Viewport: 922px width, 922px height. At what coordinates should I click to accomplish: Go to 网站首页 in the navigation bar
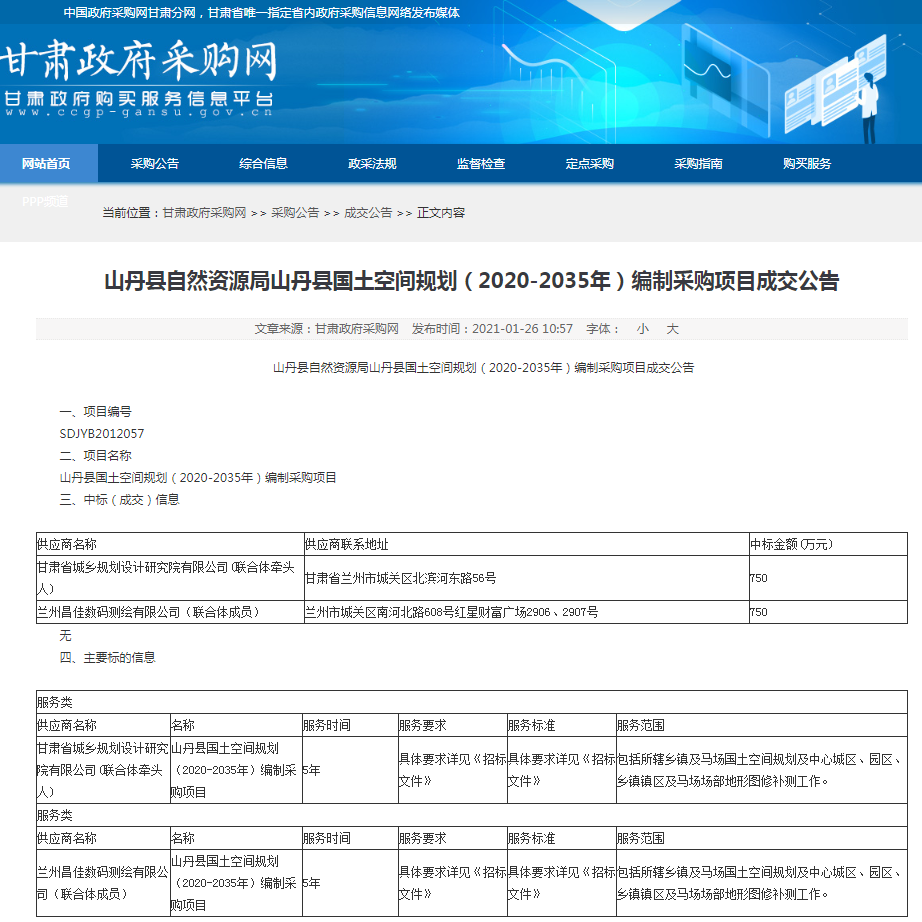(x=47, y=164)
